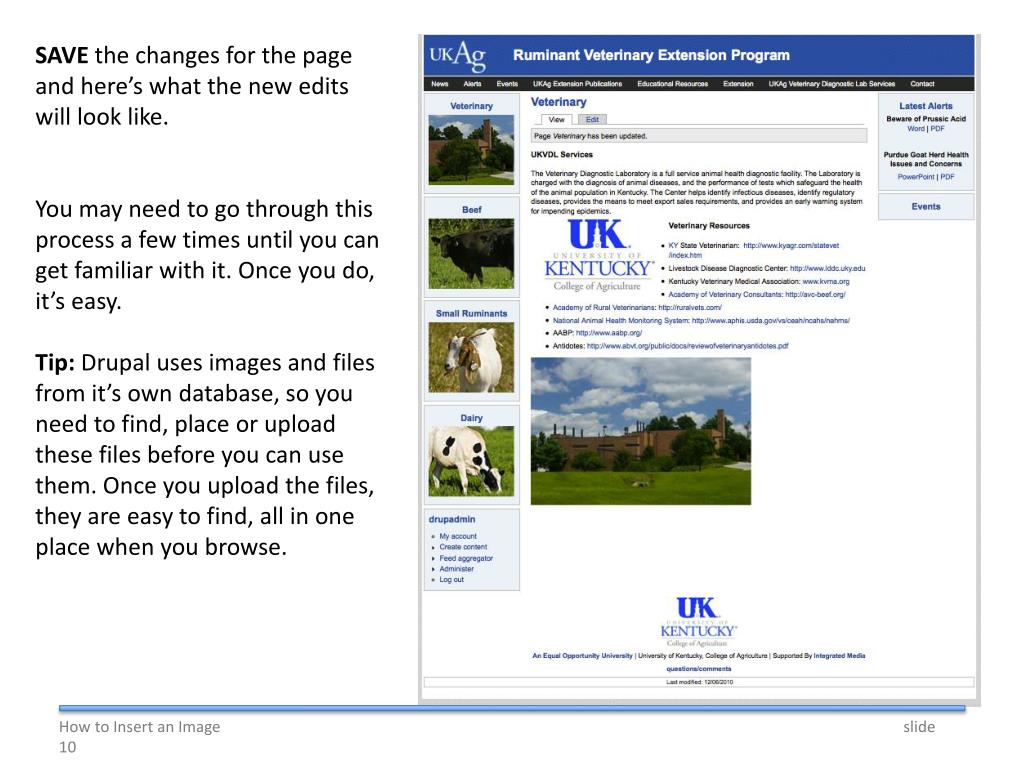Open the AABP website link
Viewport: 1024px width, 768px height.
coord(609,333)
